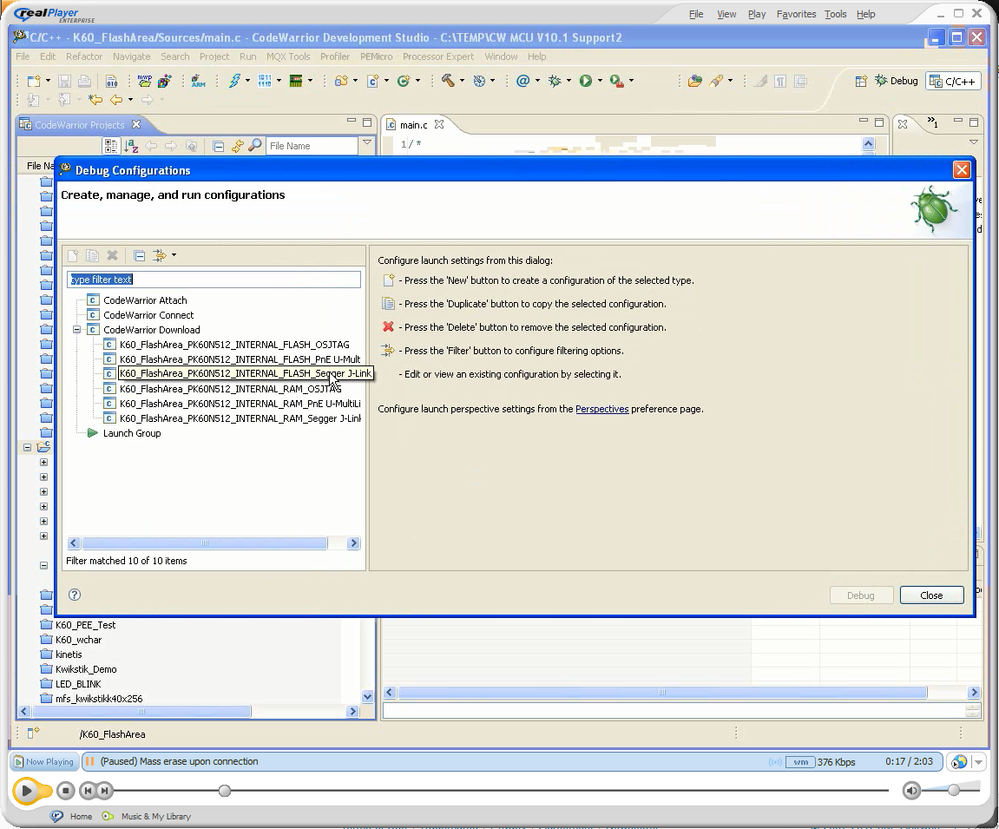The height and width of the screenshot is (829, 999).
Task: Click the Open Perspective icon
Action: tap(860, 81)
